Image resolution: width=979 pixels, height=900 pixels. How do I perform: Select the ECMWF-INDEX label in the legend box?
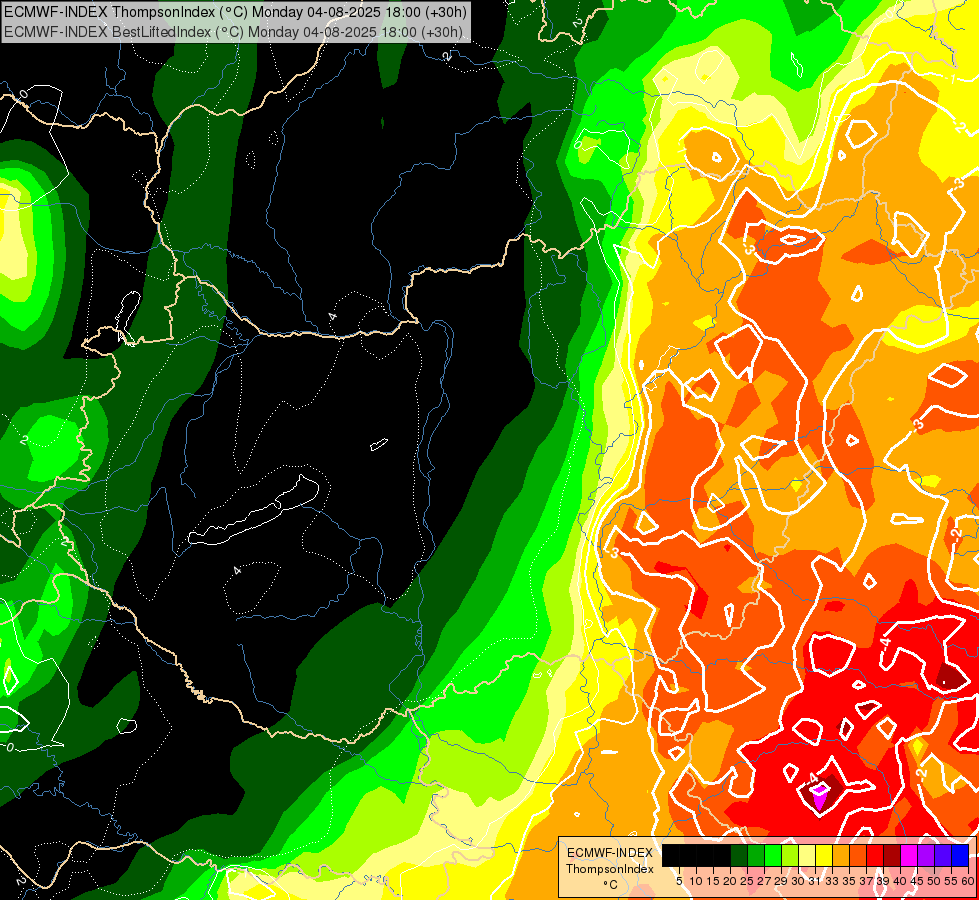tap(609, 853)
